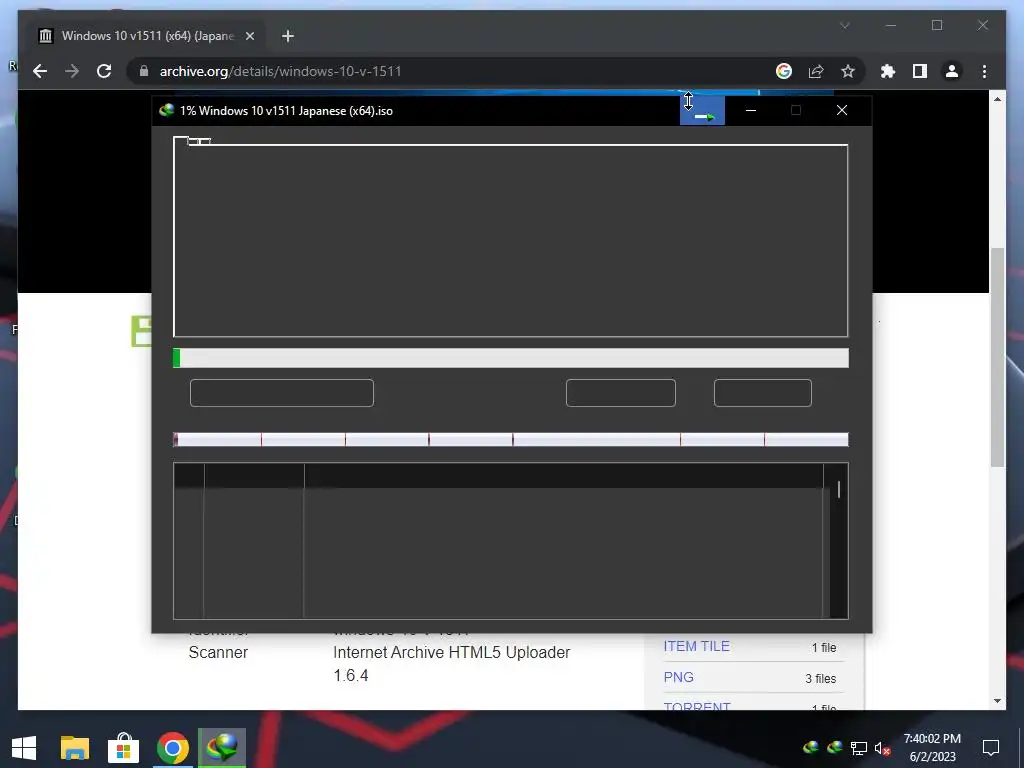Click the Chrome page vertical scrollbar thumb
Image resolution: width=1024 pixels, height=768 pixels.
coord(997,357)
